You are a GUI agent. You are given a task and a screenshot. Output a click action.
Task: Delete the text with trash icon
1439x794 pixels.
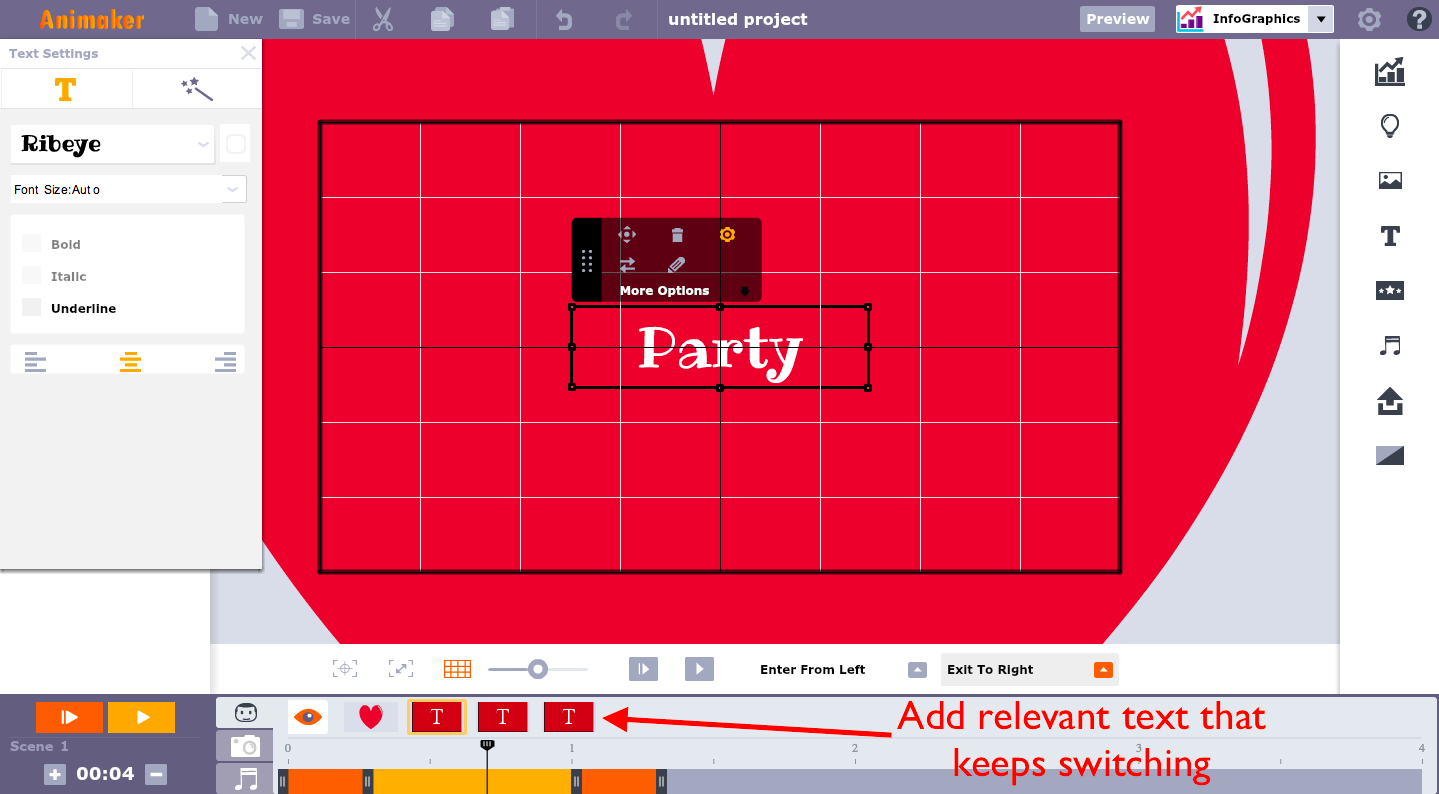[677, 235]
